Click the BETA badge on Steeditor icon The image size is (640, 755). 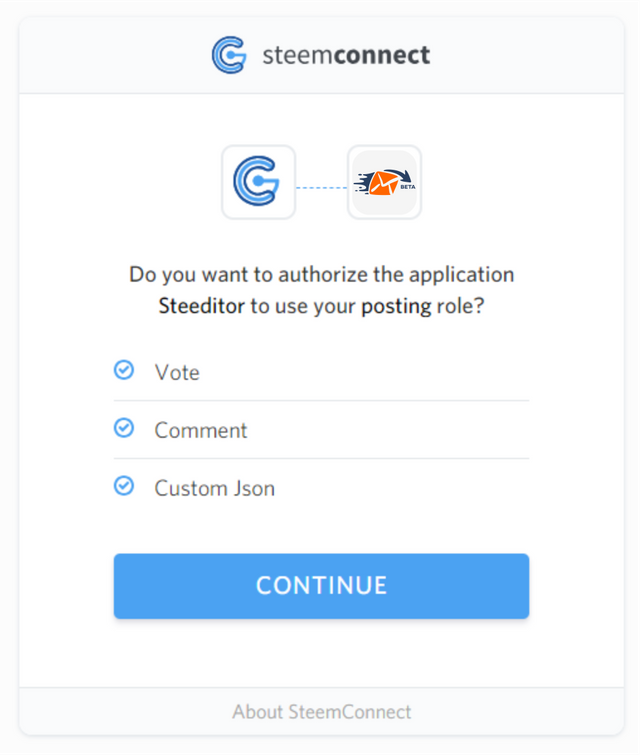point(408,187)
